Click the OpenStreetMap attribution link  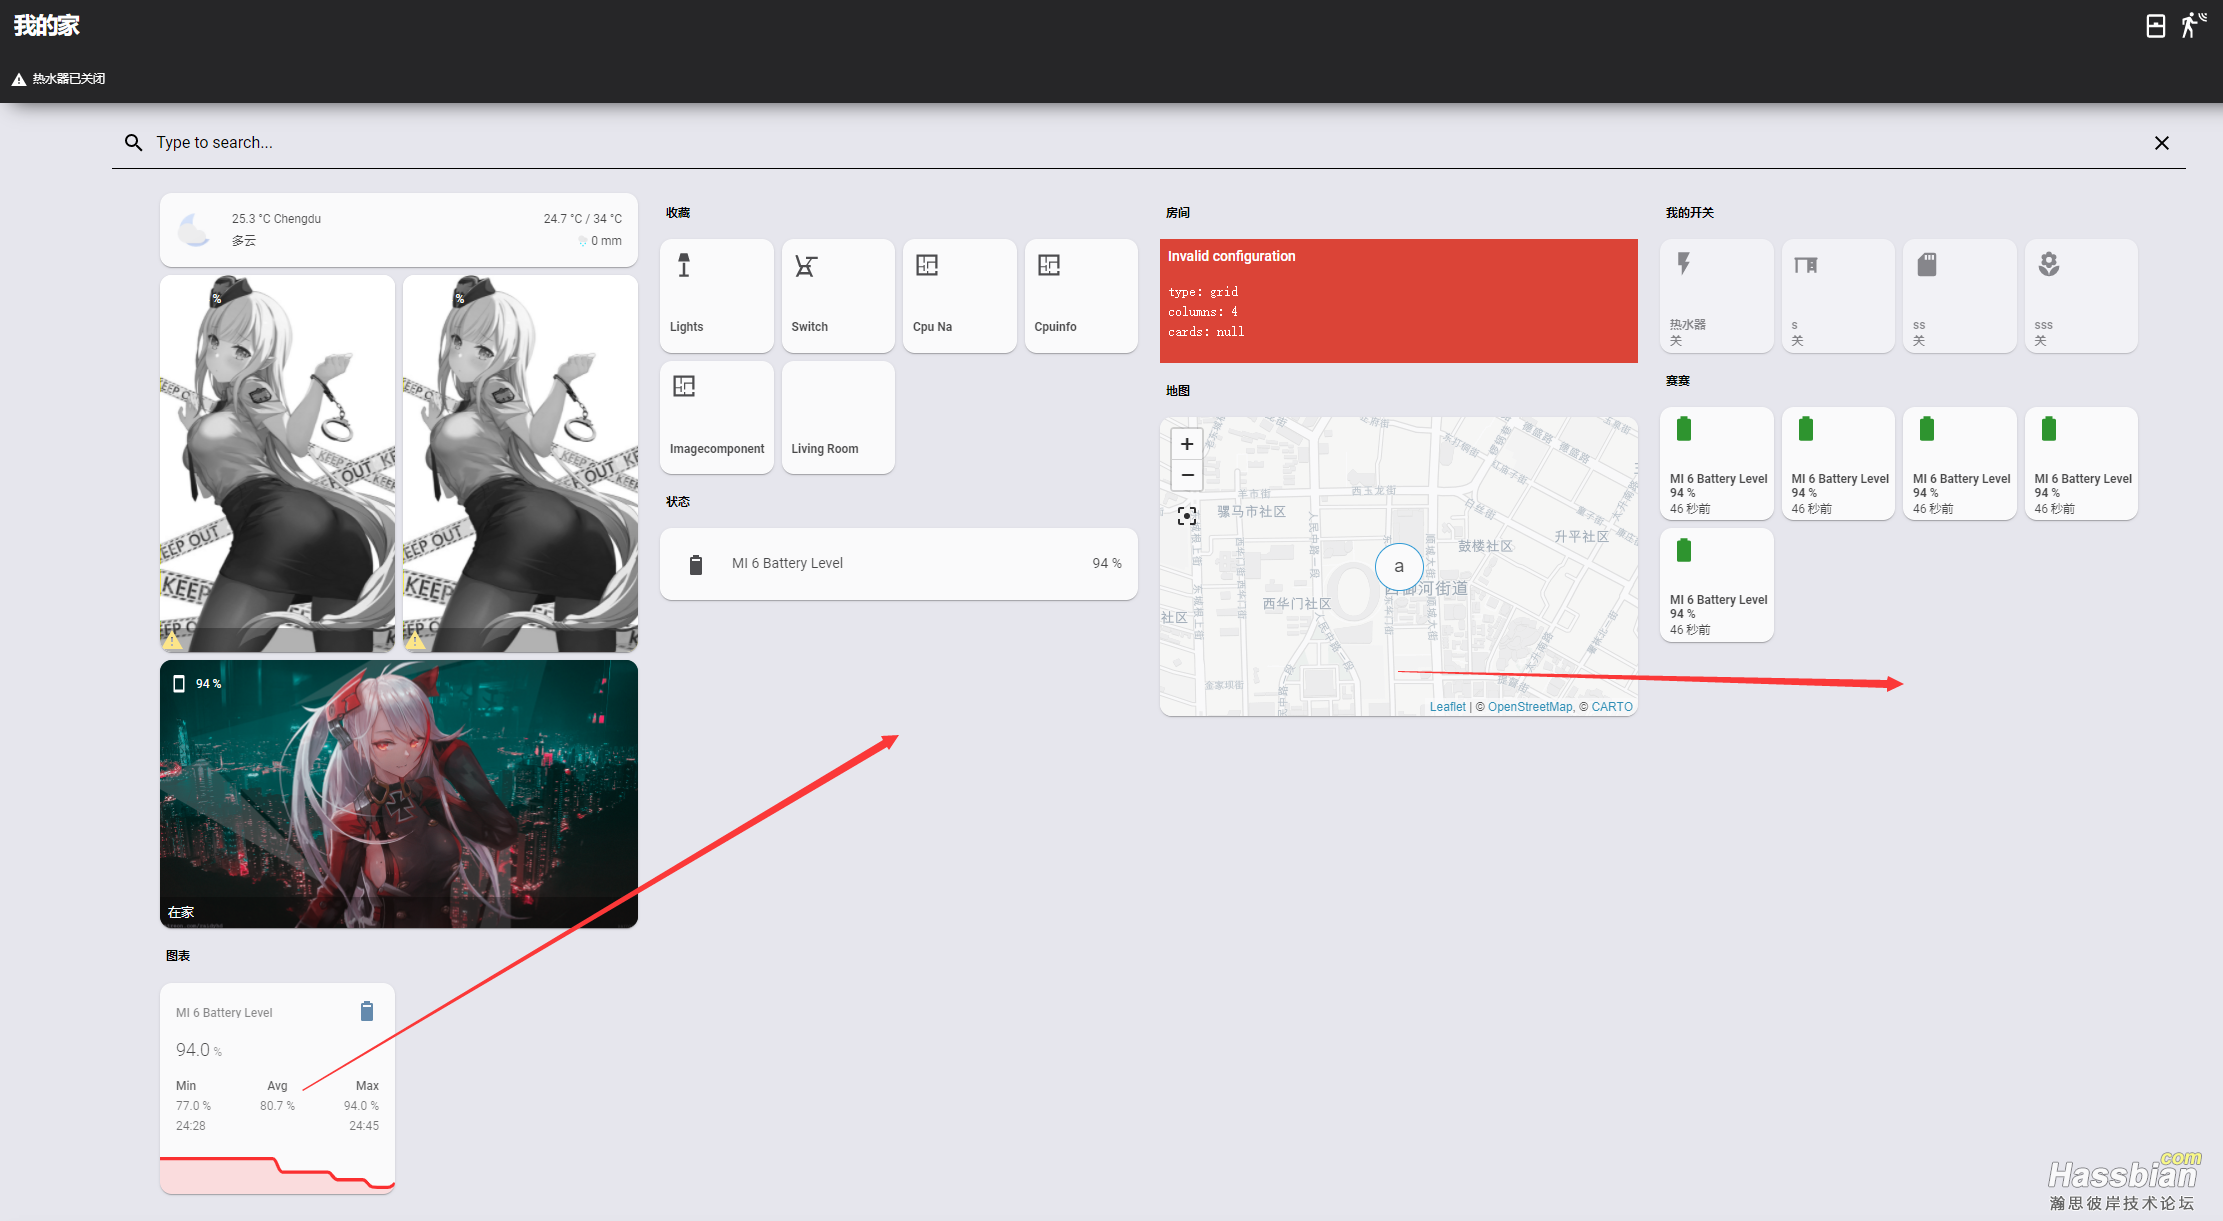pos(1532,705)
